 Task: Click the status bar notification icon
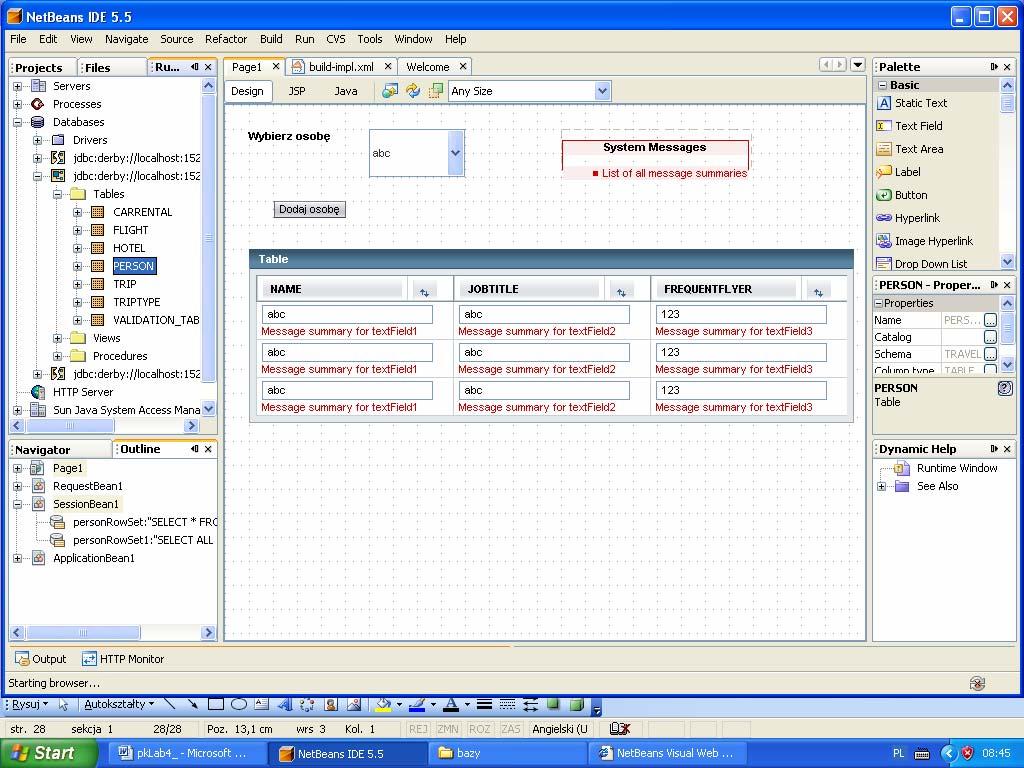click(977, 683)
